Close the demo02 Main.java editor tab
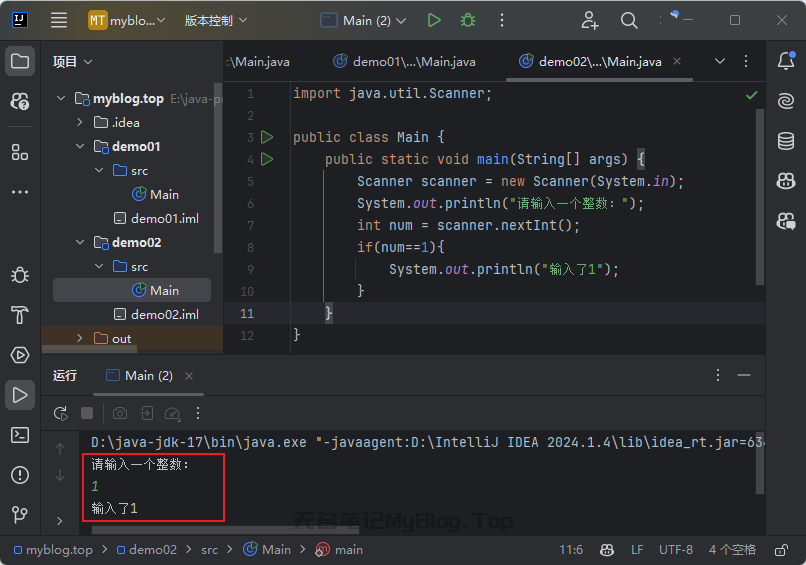This screenshot has height=565, width=806. (x=677, y=61)
